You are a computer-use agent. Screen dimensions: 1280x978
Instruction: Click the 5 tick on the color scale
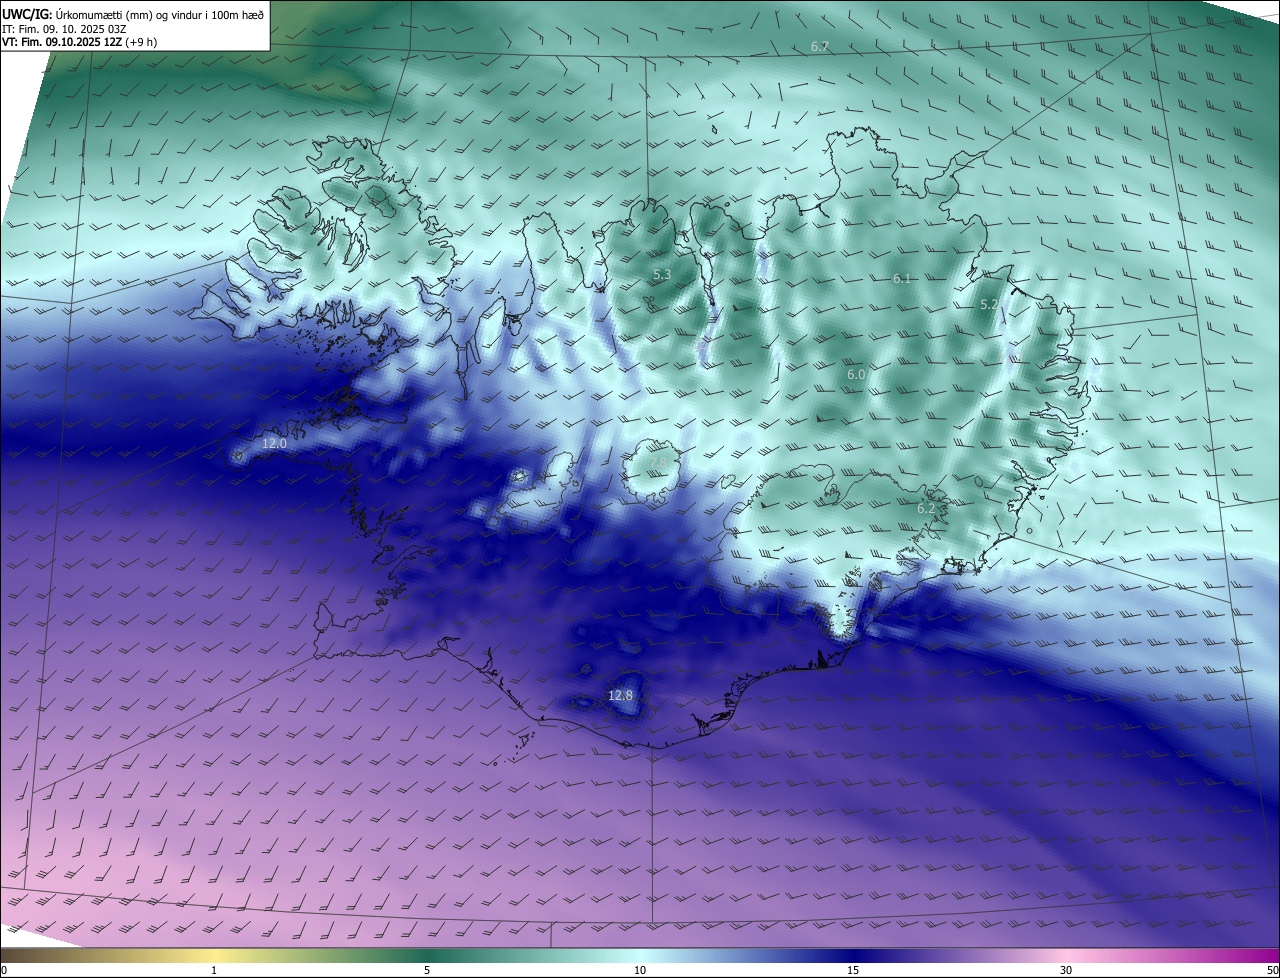(427, 970)
